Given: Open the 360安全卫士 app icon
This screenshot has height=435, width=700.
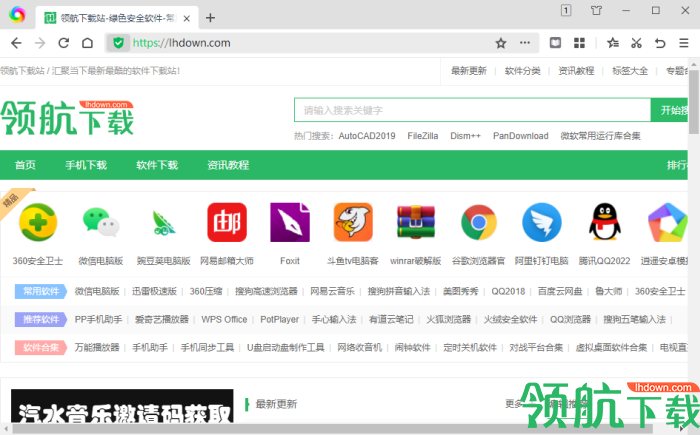Looking at the screenshot, I should pyautogui.click(x=38, y=222).
